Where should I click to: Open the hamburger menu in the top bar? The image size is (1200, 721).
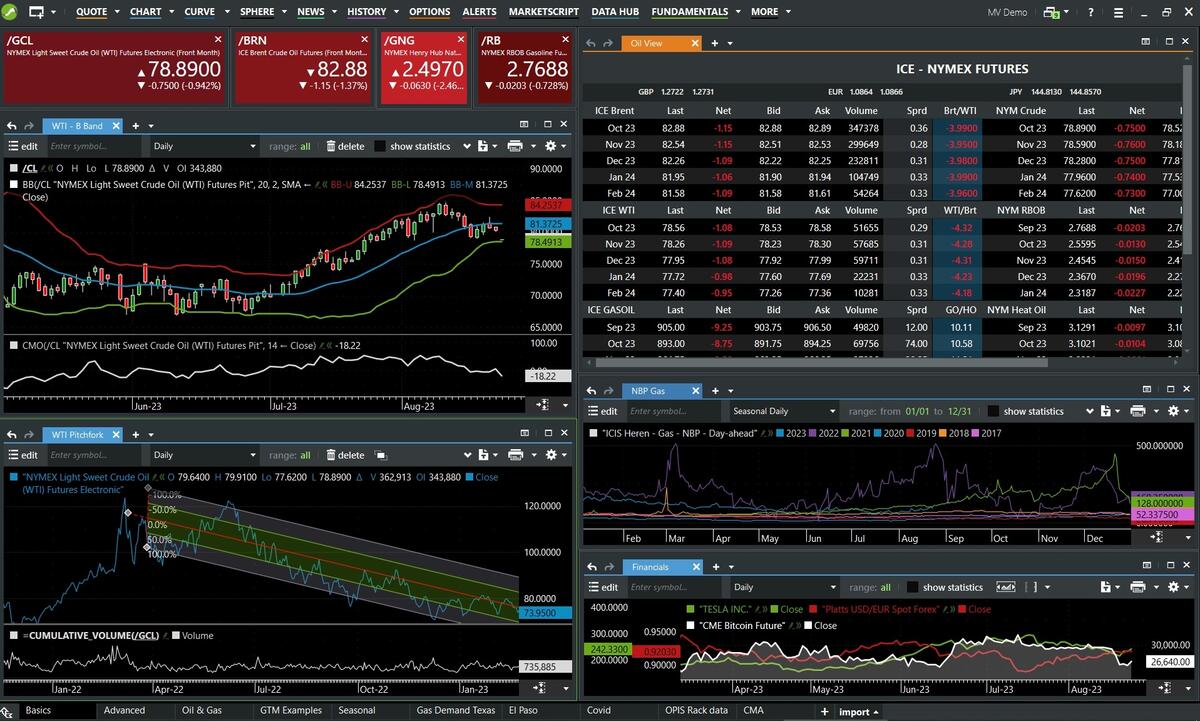pyautogui.click(x=1118, y=12)
